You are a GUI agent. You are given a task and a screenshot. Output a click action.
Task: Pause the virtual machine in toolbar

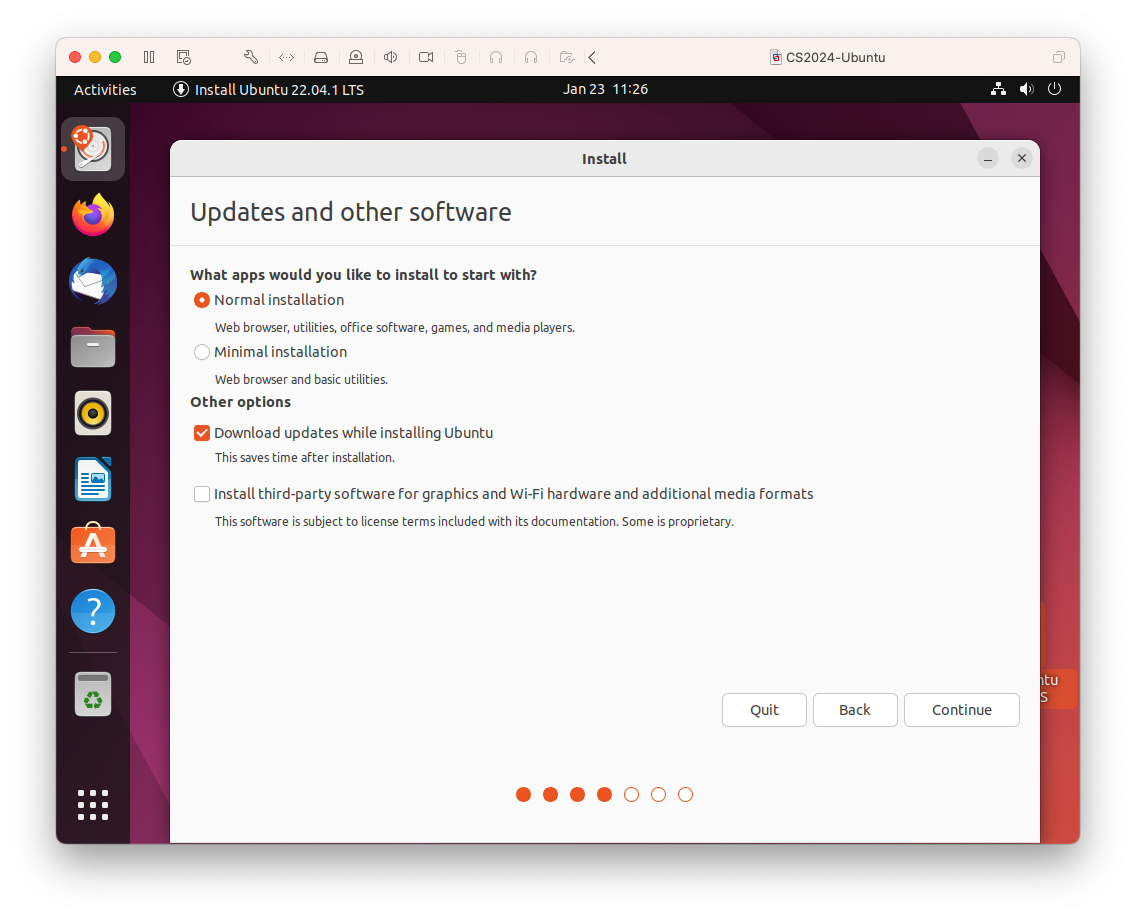[149, 57]
